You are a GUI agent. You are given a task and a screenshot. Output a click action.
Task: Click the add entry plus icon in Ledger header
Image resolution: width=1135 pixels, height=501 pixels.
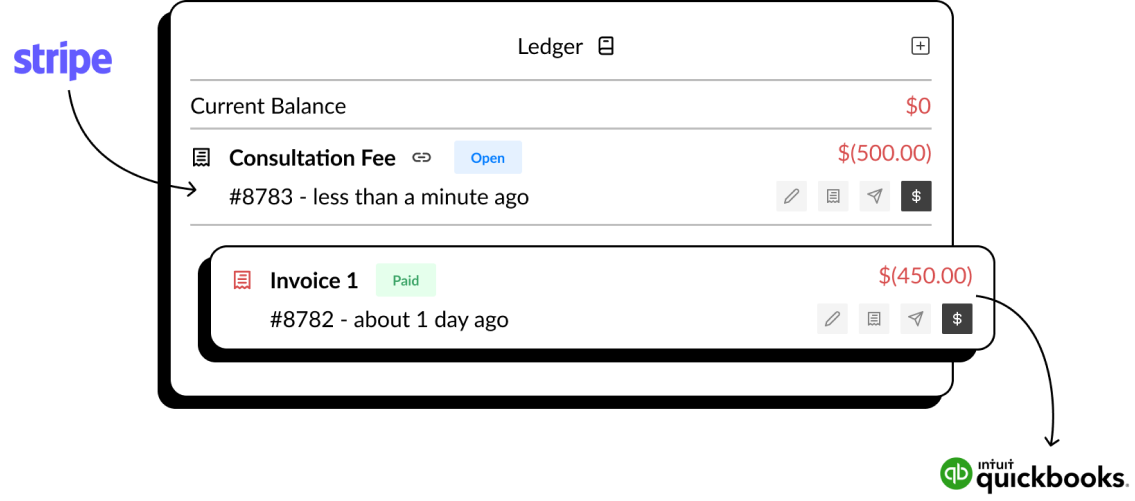919,46
